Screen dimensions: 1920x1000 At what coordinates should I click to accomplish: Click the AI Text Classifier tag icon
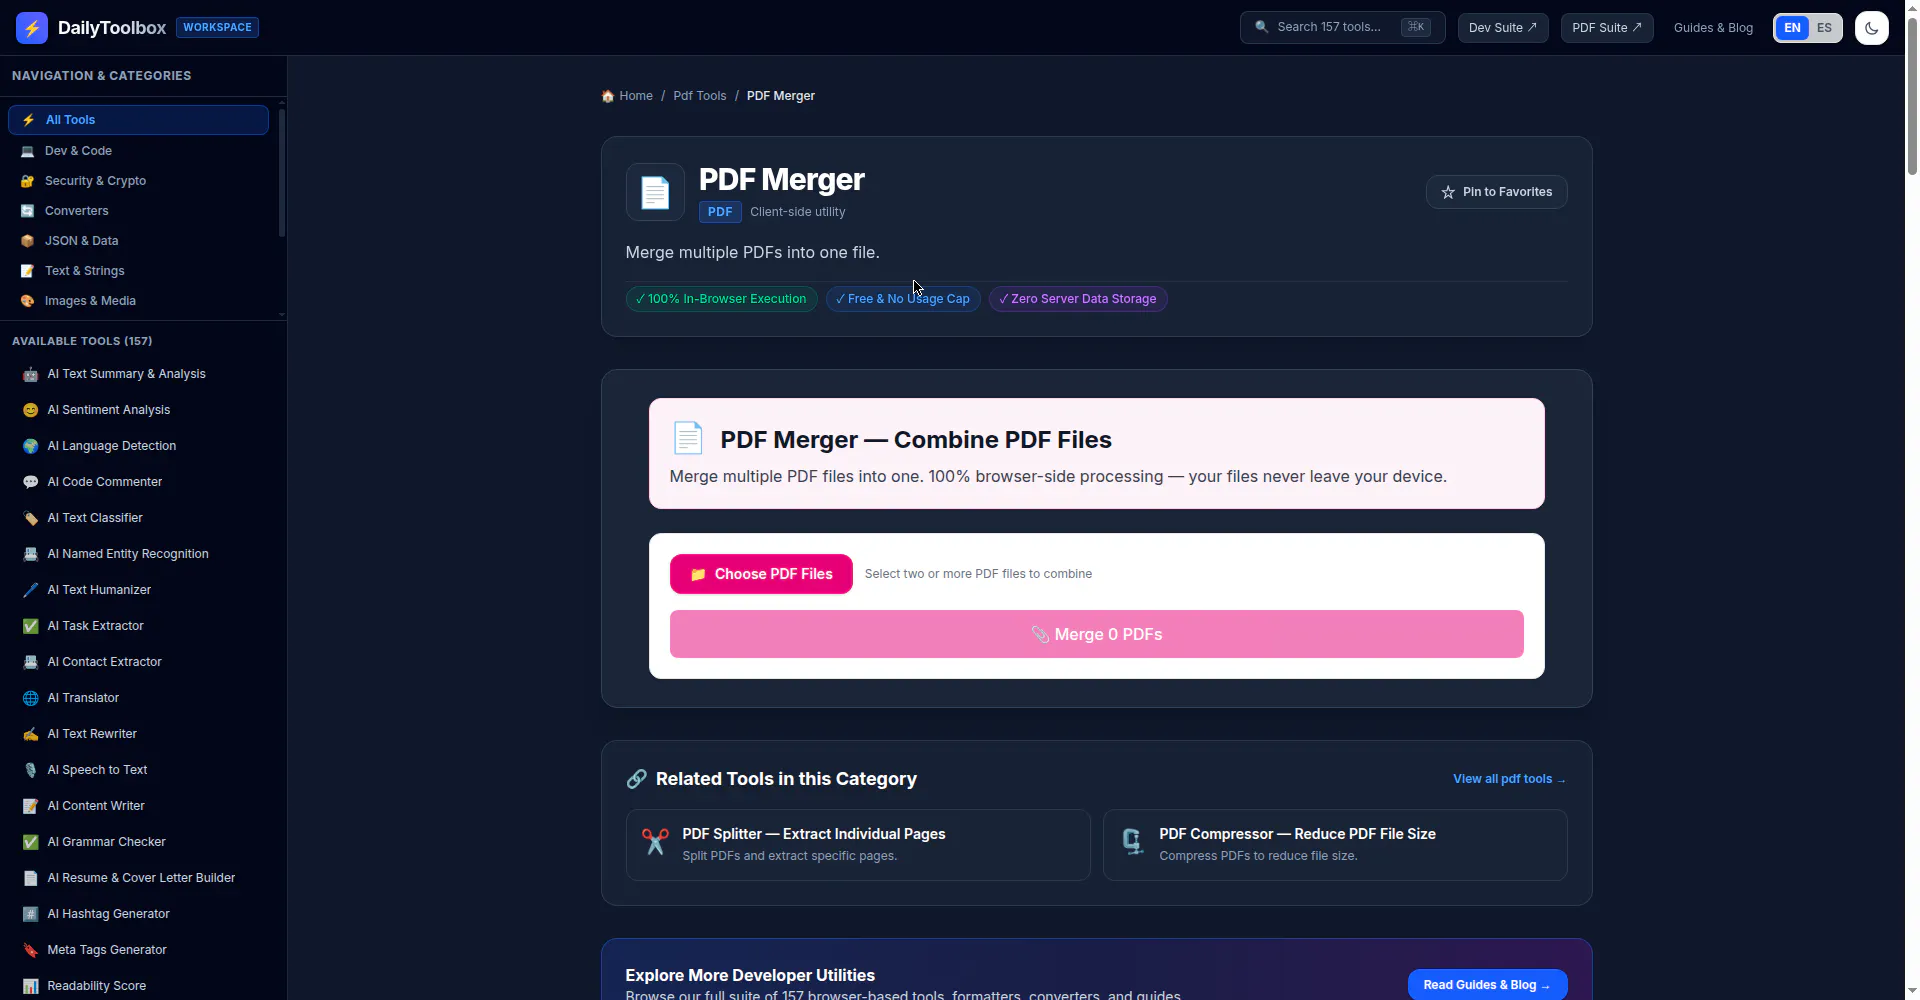coord(31,518)
